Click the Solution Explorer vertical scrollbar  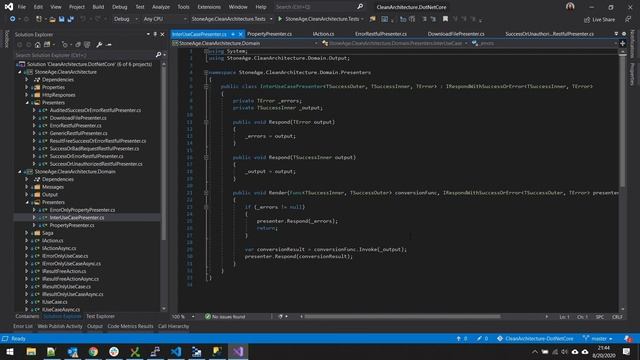point(164,154)
